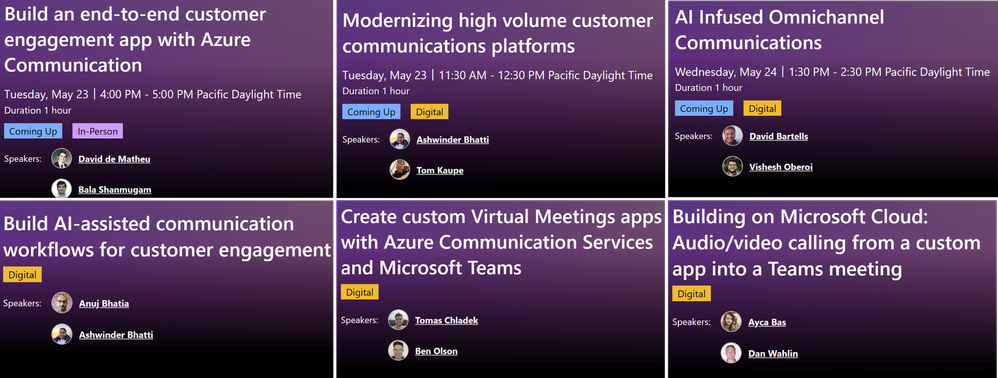Select the Digital tag on the AI Infused Omnichannel session
998x378 pixels.
(762, 108)
